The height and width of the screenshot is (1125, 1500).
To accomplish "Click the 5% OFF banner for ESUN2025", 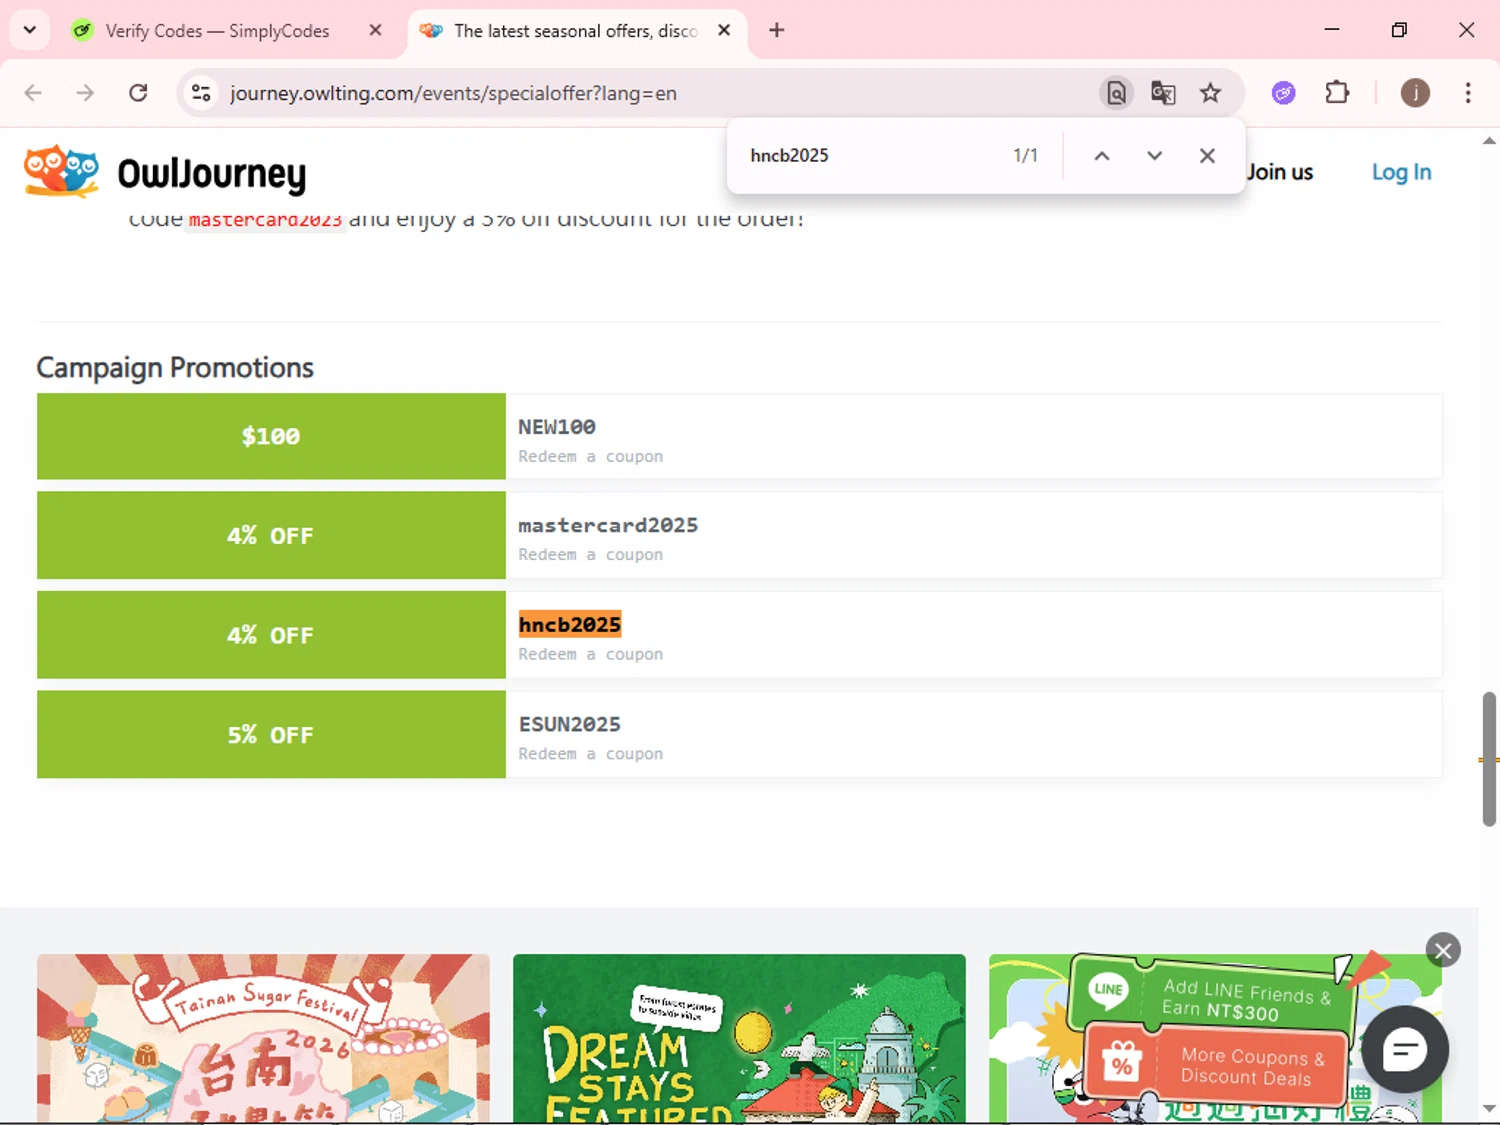I will (x=271, y=734).
